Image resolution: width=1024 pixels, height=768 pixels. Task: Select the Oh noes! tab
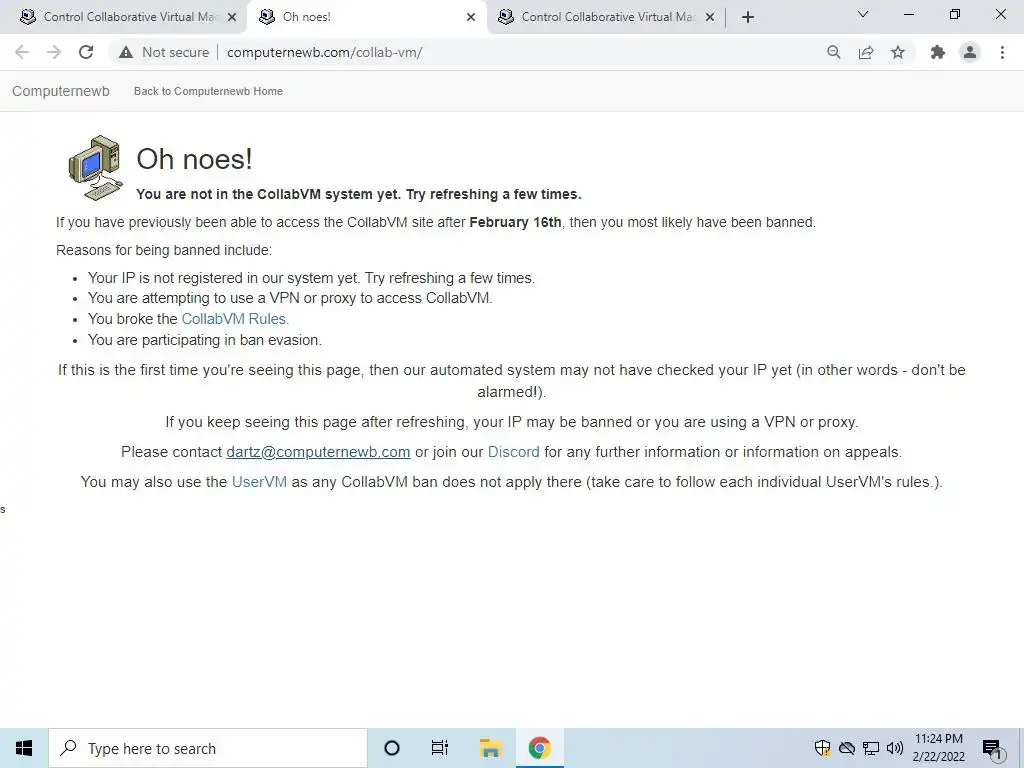click(366, 17)
